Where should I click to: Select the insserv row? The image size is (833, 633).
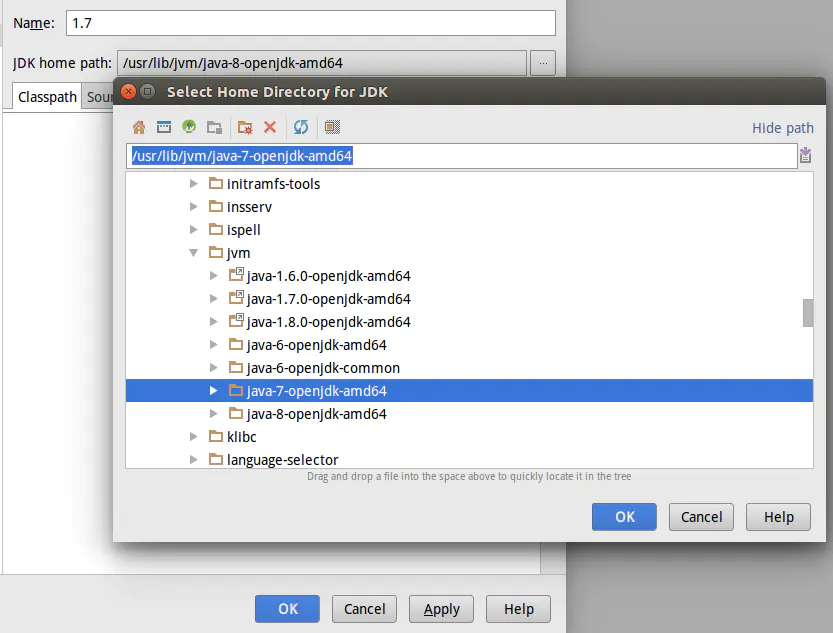(470, 207)
